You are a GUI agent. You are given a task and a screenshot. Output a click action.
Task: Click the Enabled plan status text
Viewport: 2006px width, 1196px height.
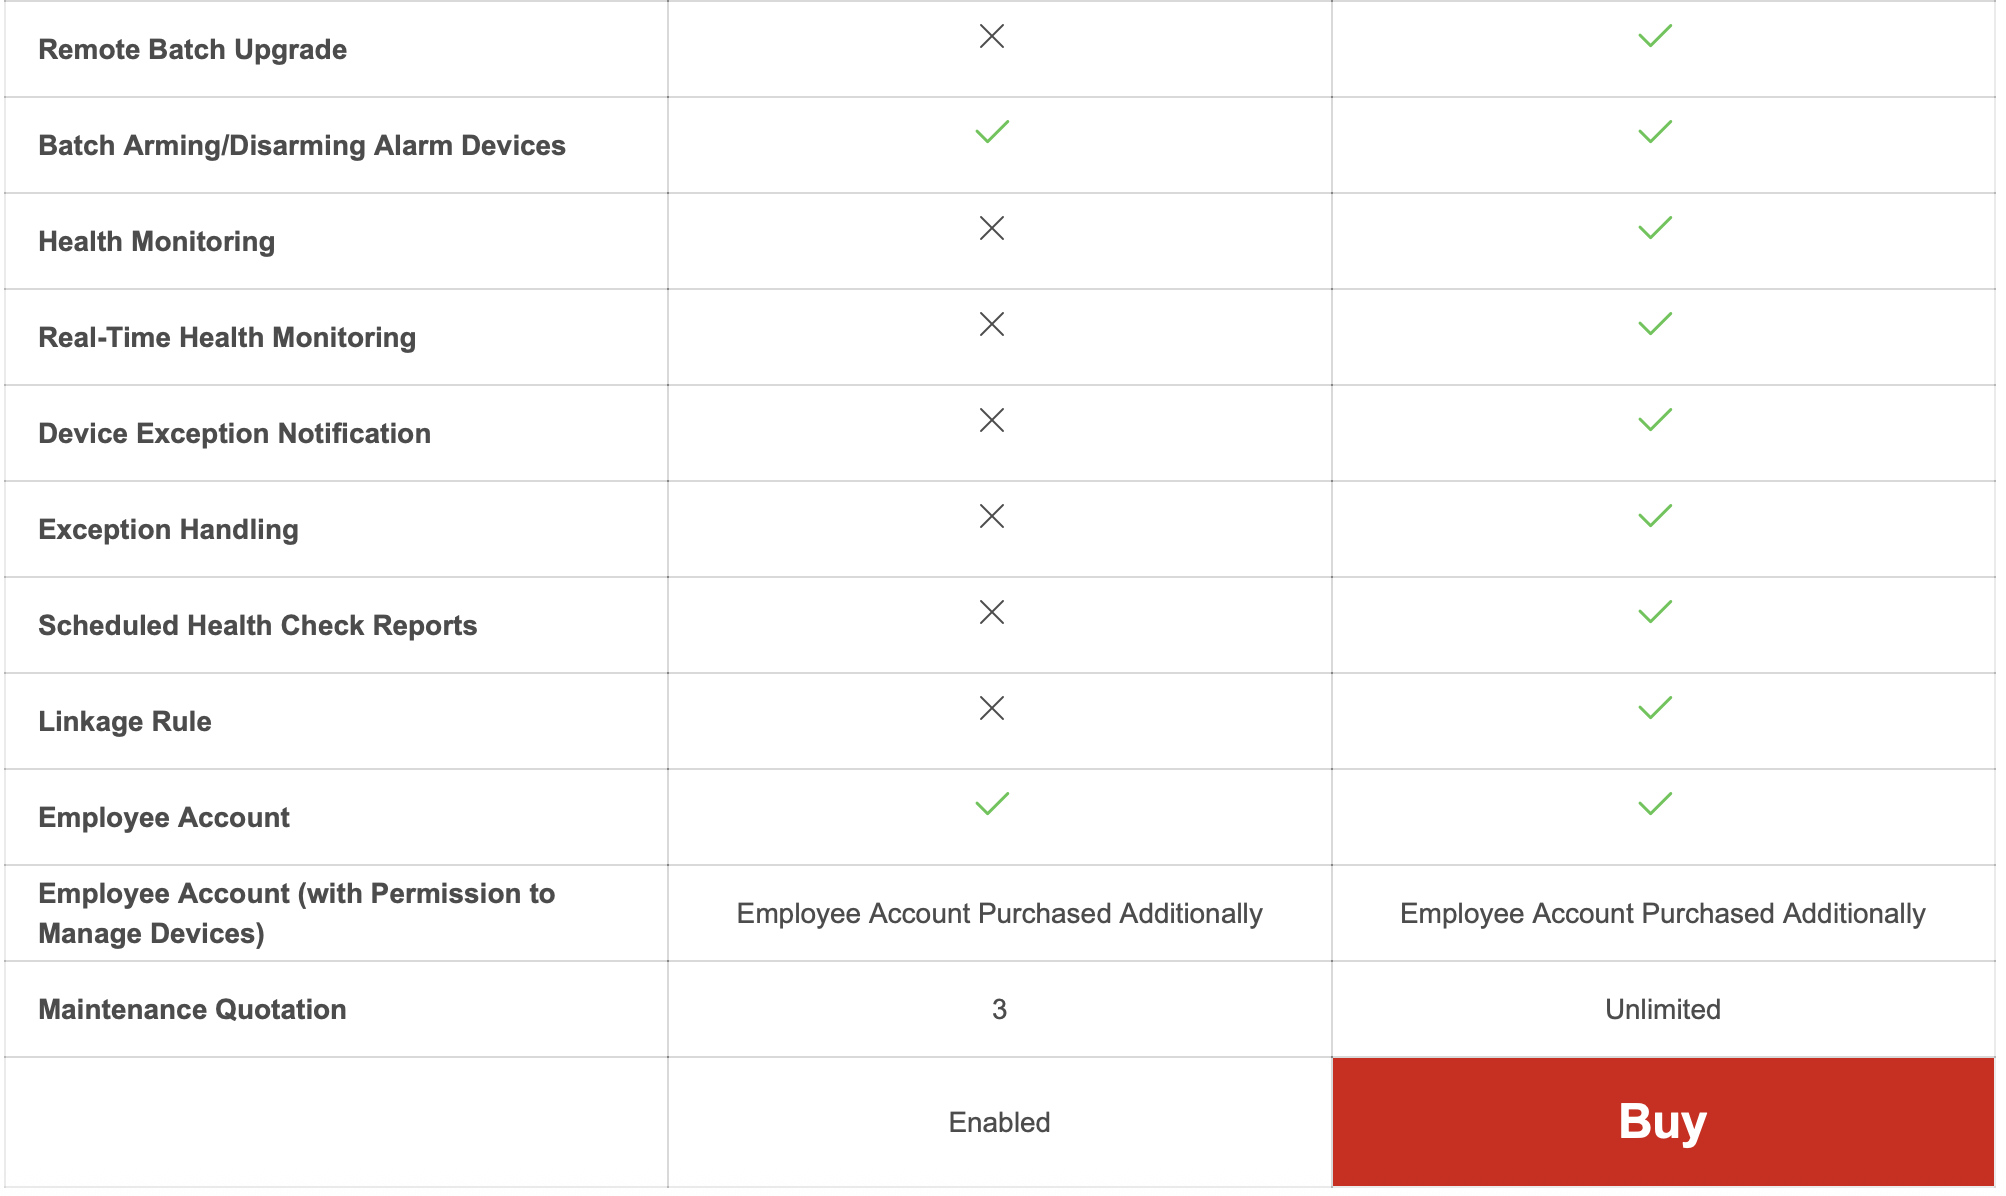pyautogui.click(x=998, y=1122)
